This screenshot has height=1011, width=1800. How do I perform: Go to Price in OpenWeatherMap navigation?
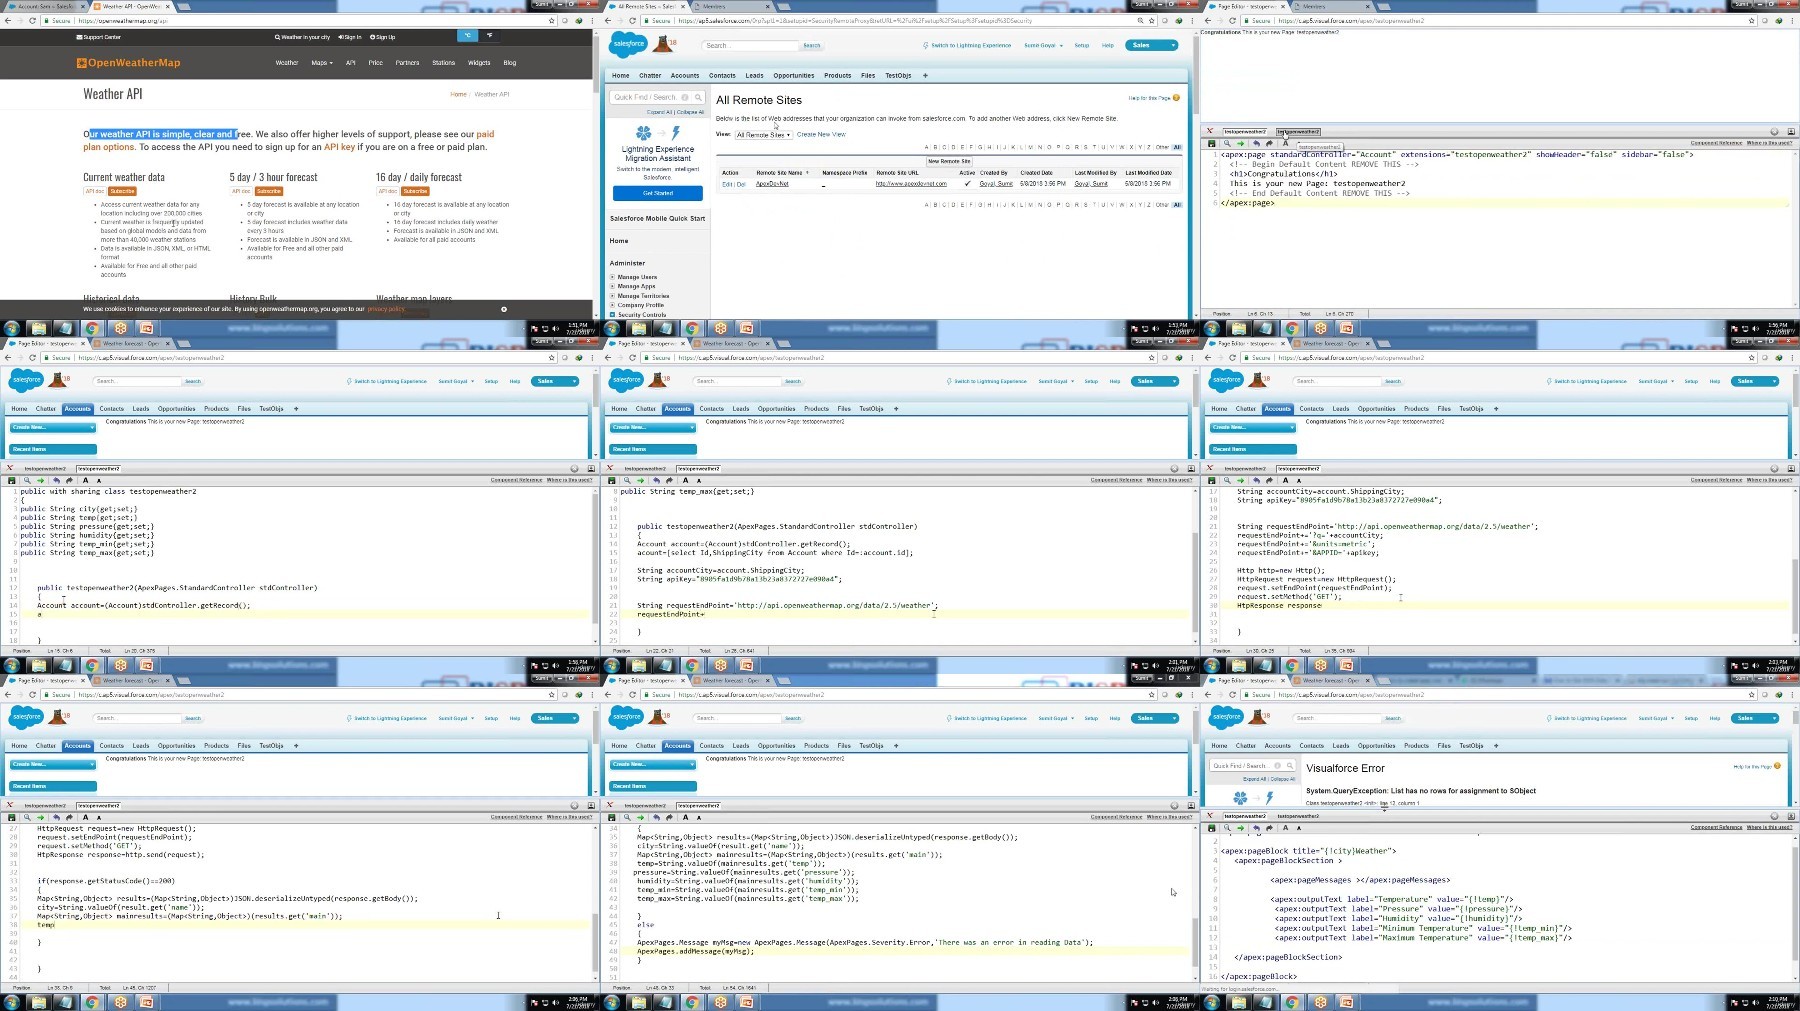tap(375, 63)
